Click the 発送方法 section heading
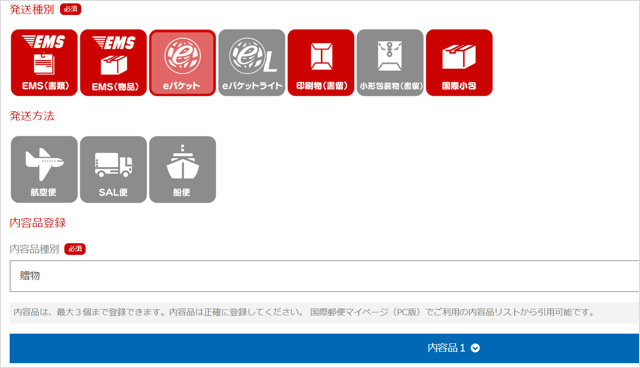 32,116
